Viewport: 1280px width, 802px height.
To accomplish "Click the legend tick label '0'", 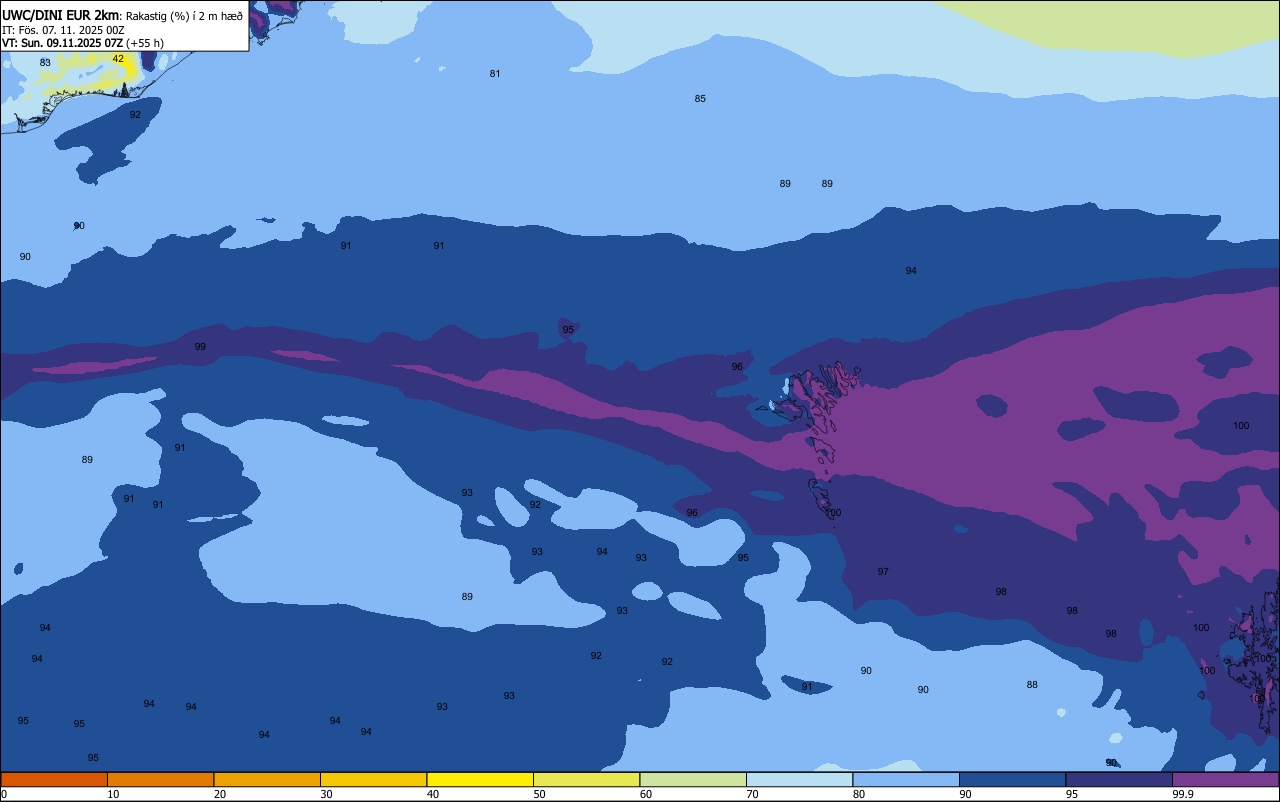I will pyautogui.click(x=4, y=794).
